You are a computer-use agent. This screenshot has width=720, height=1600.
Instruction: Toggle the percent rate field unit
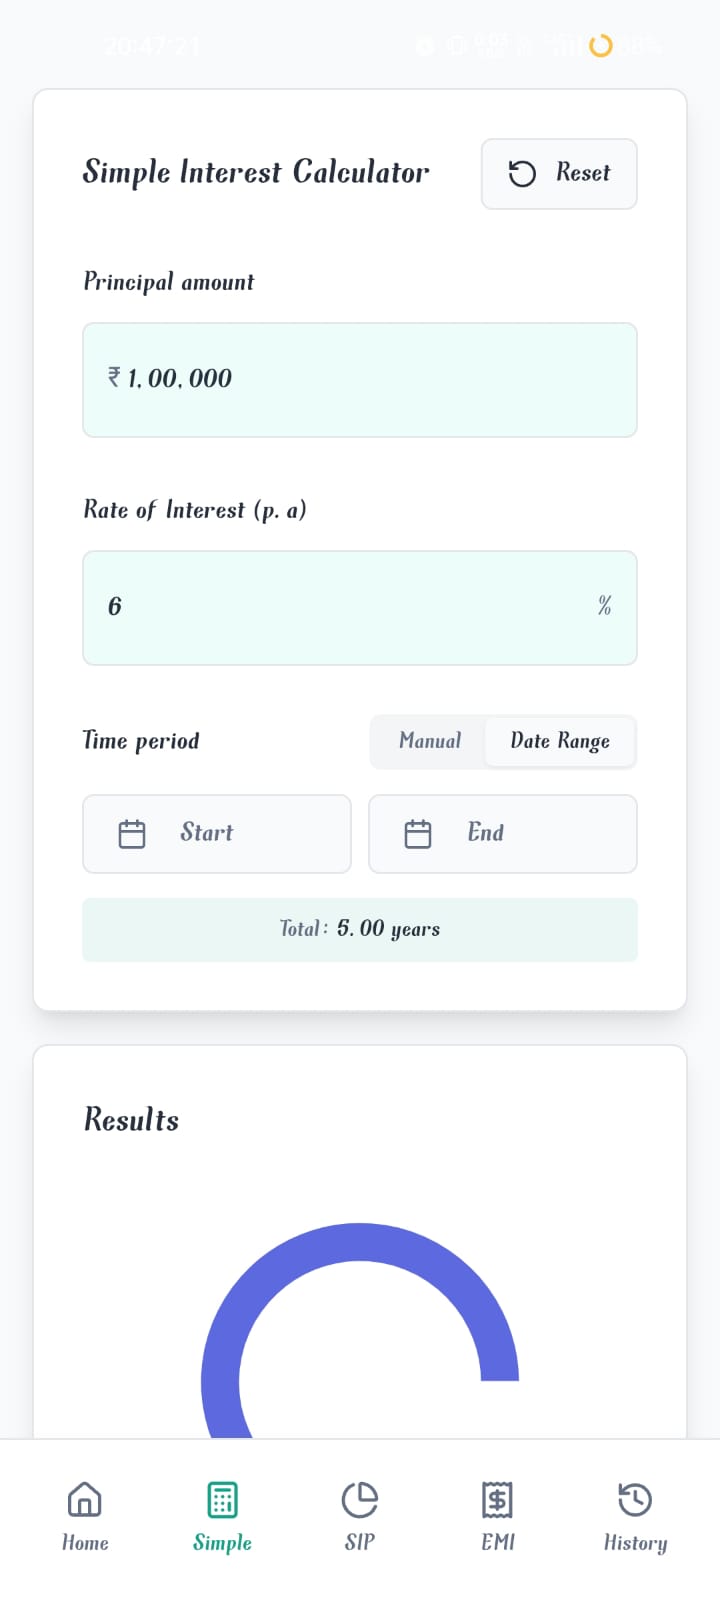coord(604,607)
